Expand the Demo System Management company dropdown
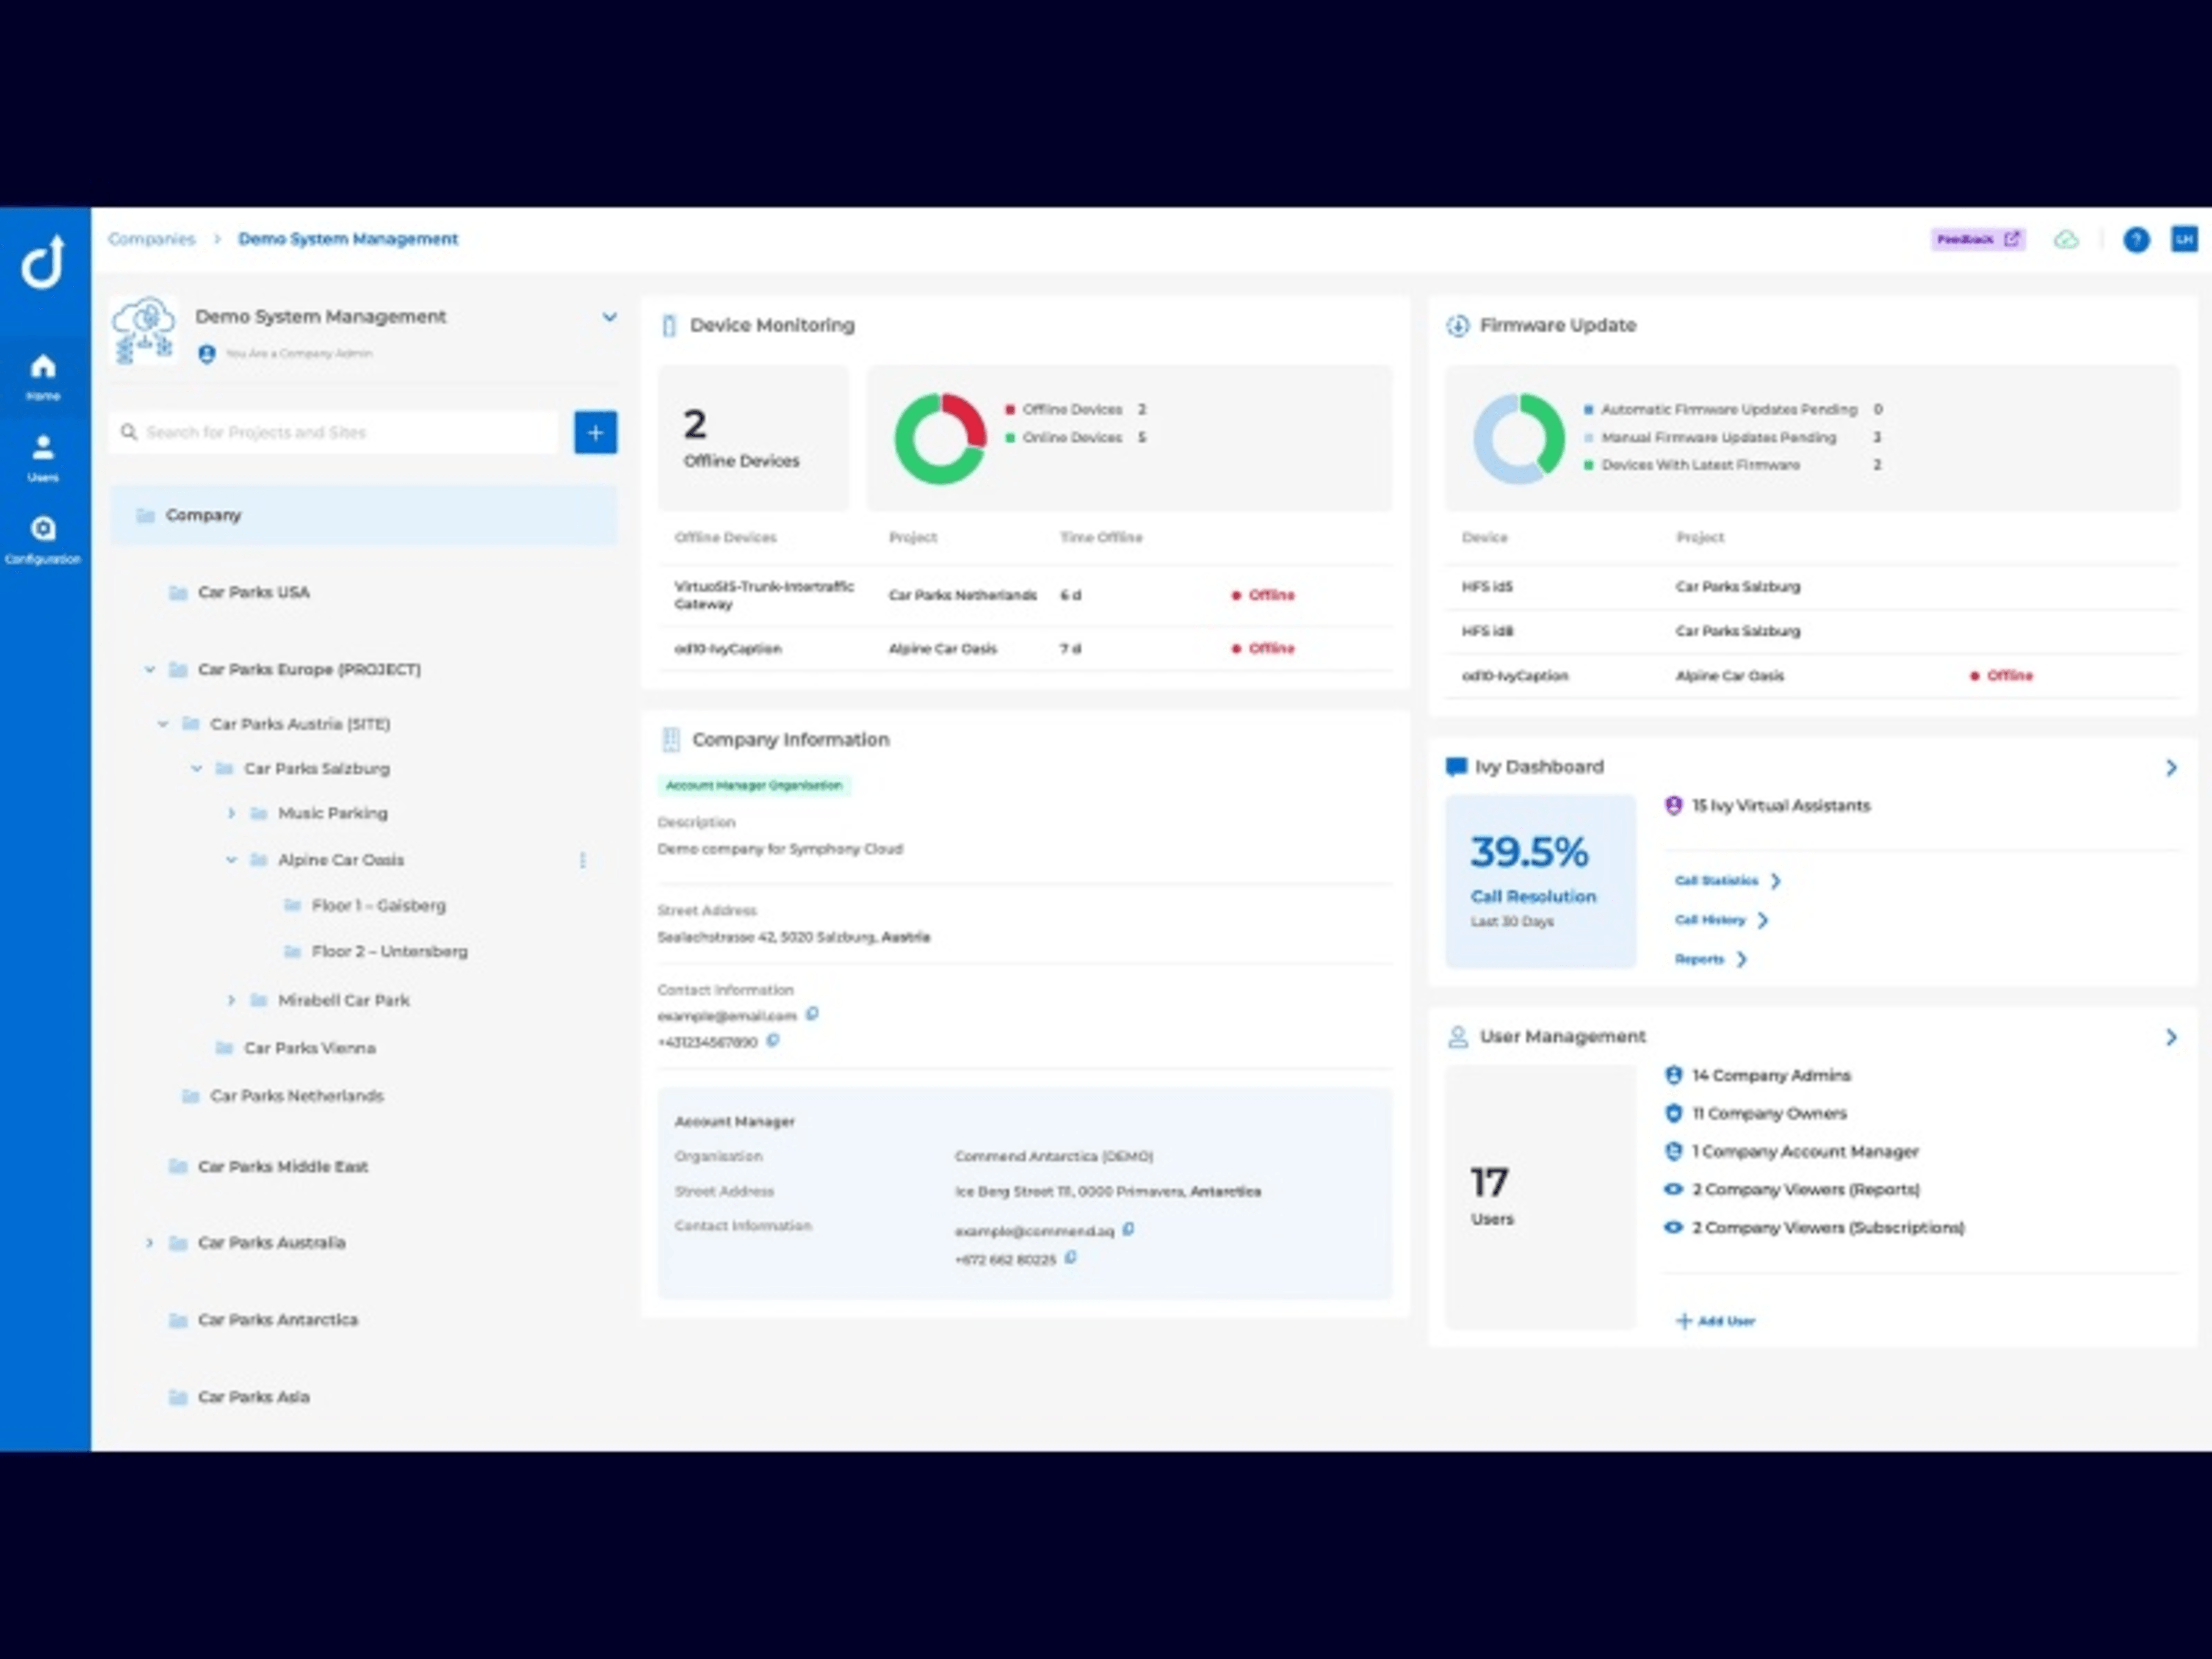Screen dimensions: 2212x1659 click(609, 317)
